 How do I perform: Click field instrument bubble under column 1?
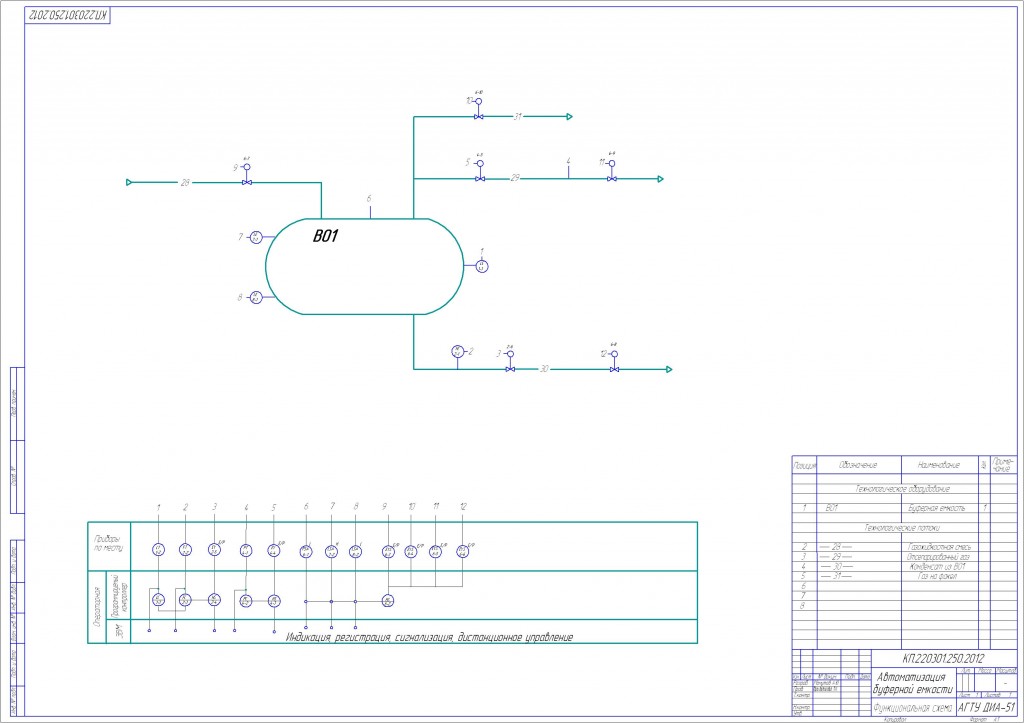158,550
